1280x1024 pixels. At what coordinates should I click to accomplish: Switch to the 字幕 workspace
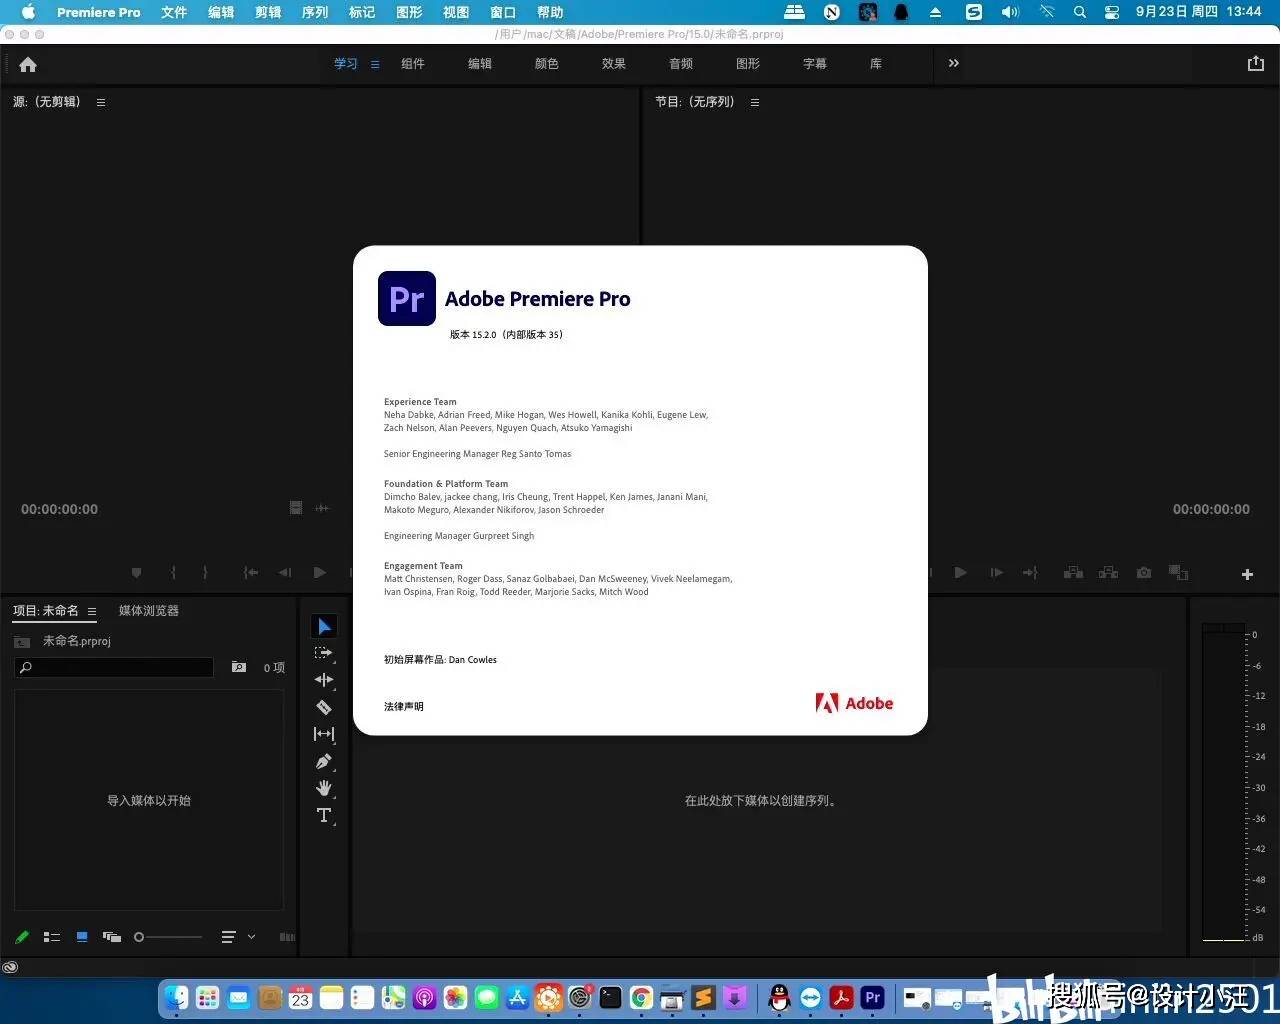click(815, 63)
